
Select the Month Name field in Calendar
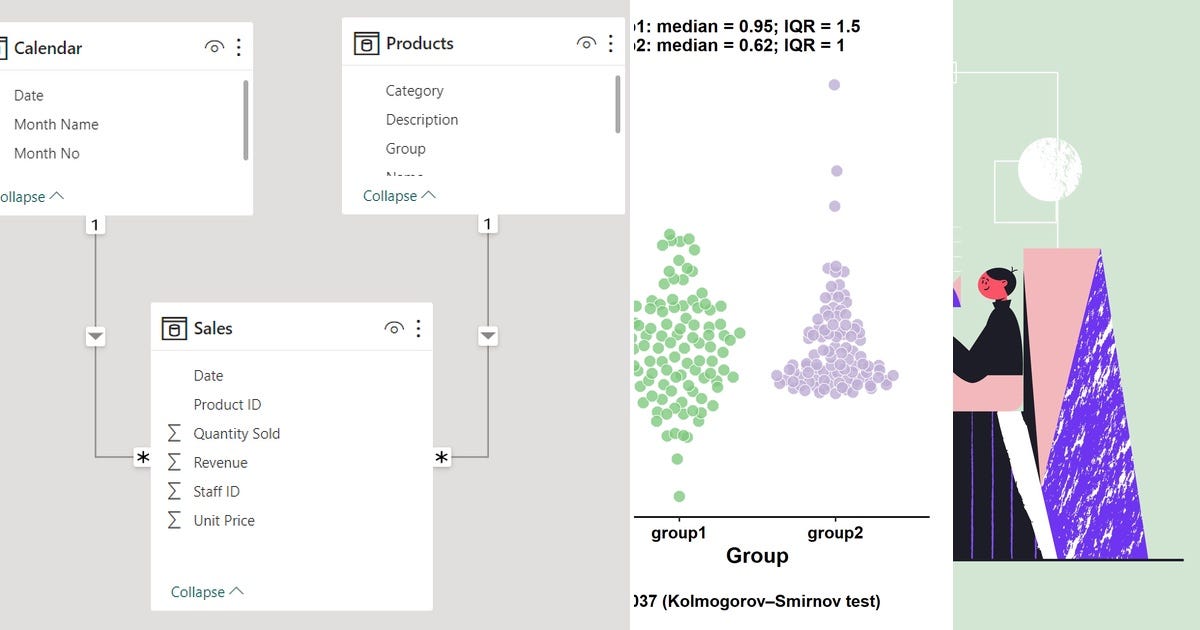coord(57,124)
